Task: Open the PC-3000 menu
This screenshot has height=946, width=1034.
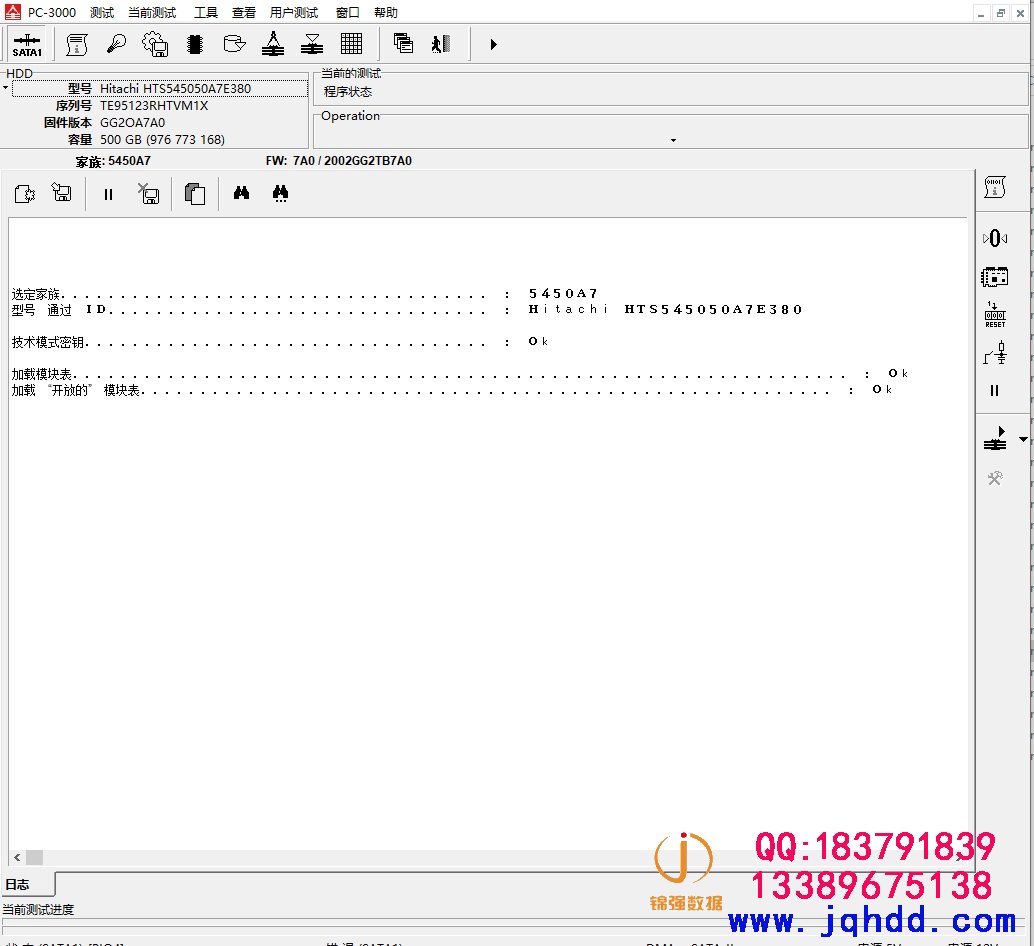Action: click(51, 13)
